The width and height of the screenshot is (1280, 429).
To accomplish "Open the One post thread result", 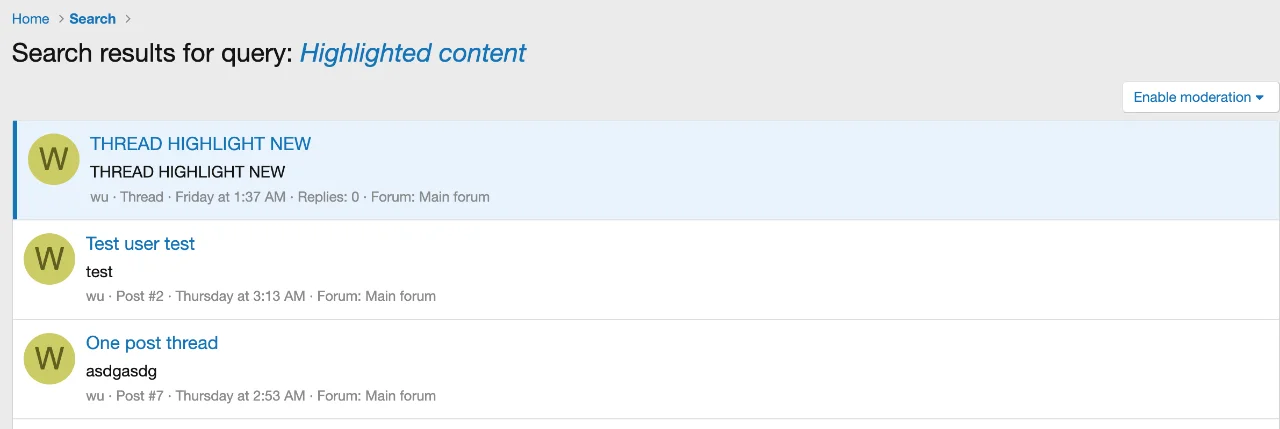I will (x=152, y=343).
